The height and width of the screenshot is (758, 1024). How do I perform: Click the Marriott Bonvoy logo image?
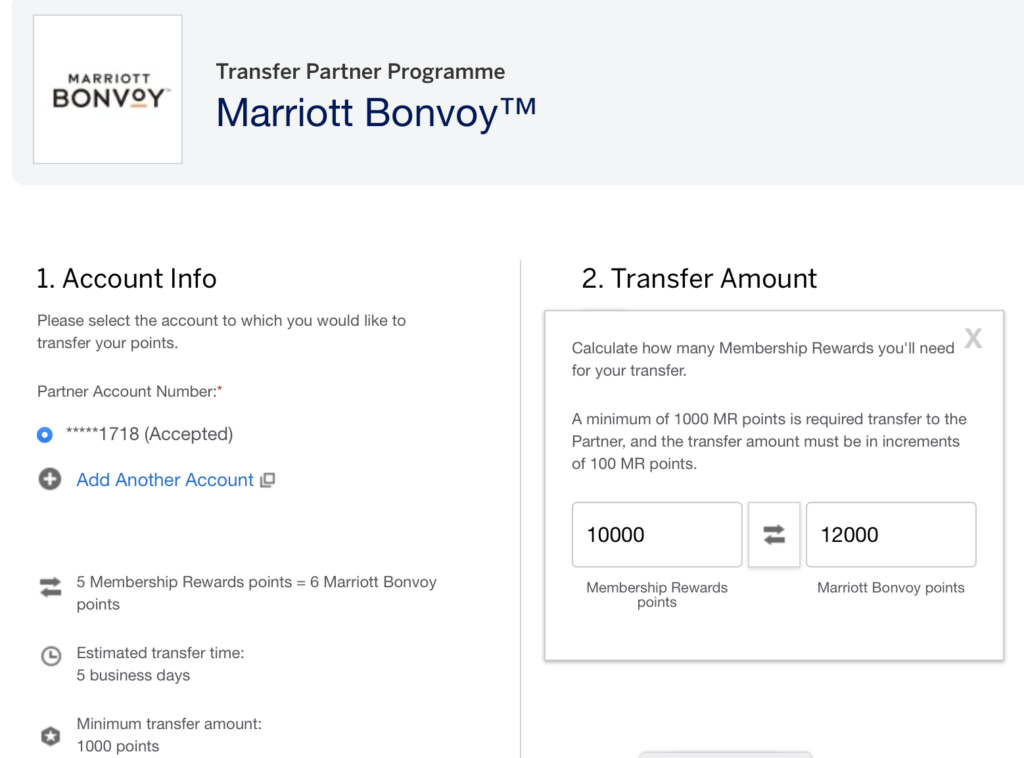click(x=107, y=89)
